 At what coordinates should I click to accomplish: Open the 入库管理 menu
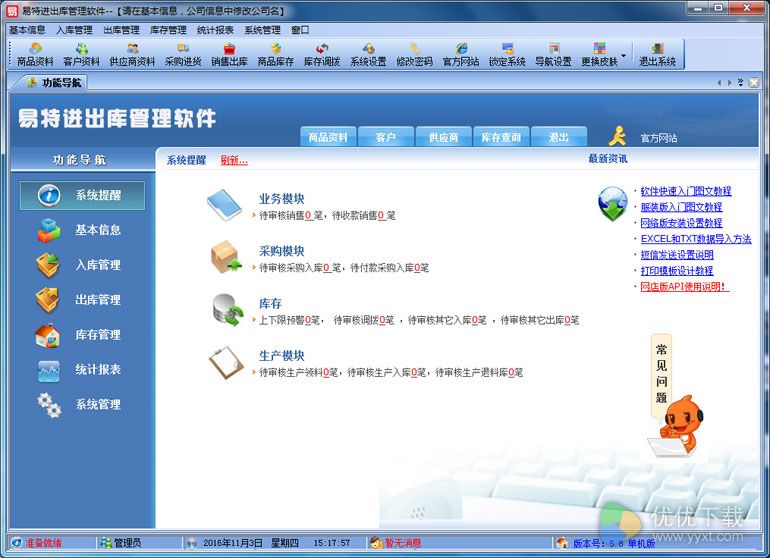[x=74, y=30]
